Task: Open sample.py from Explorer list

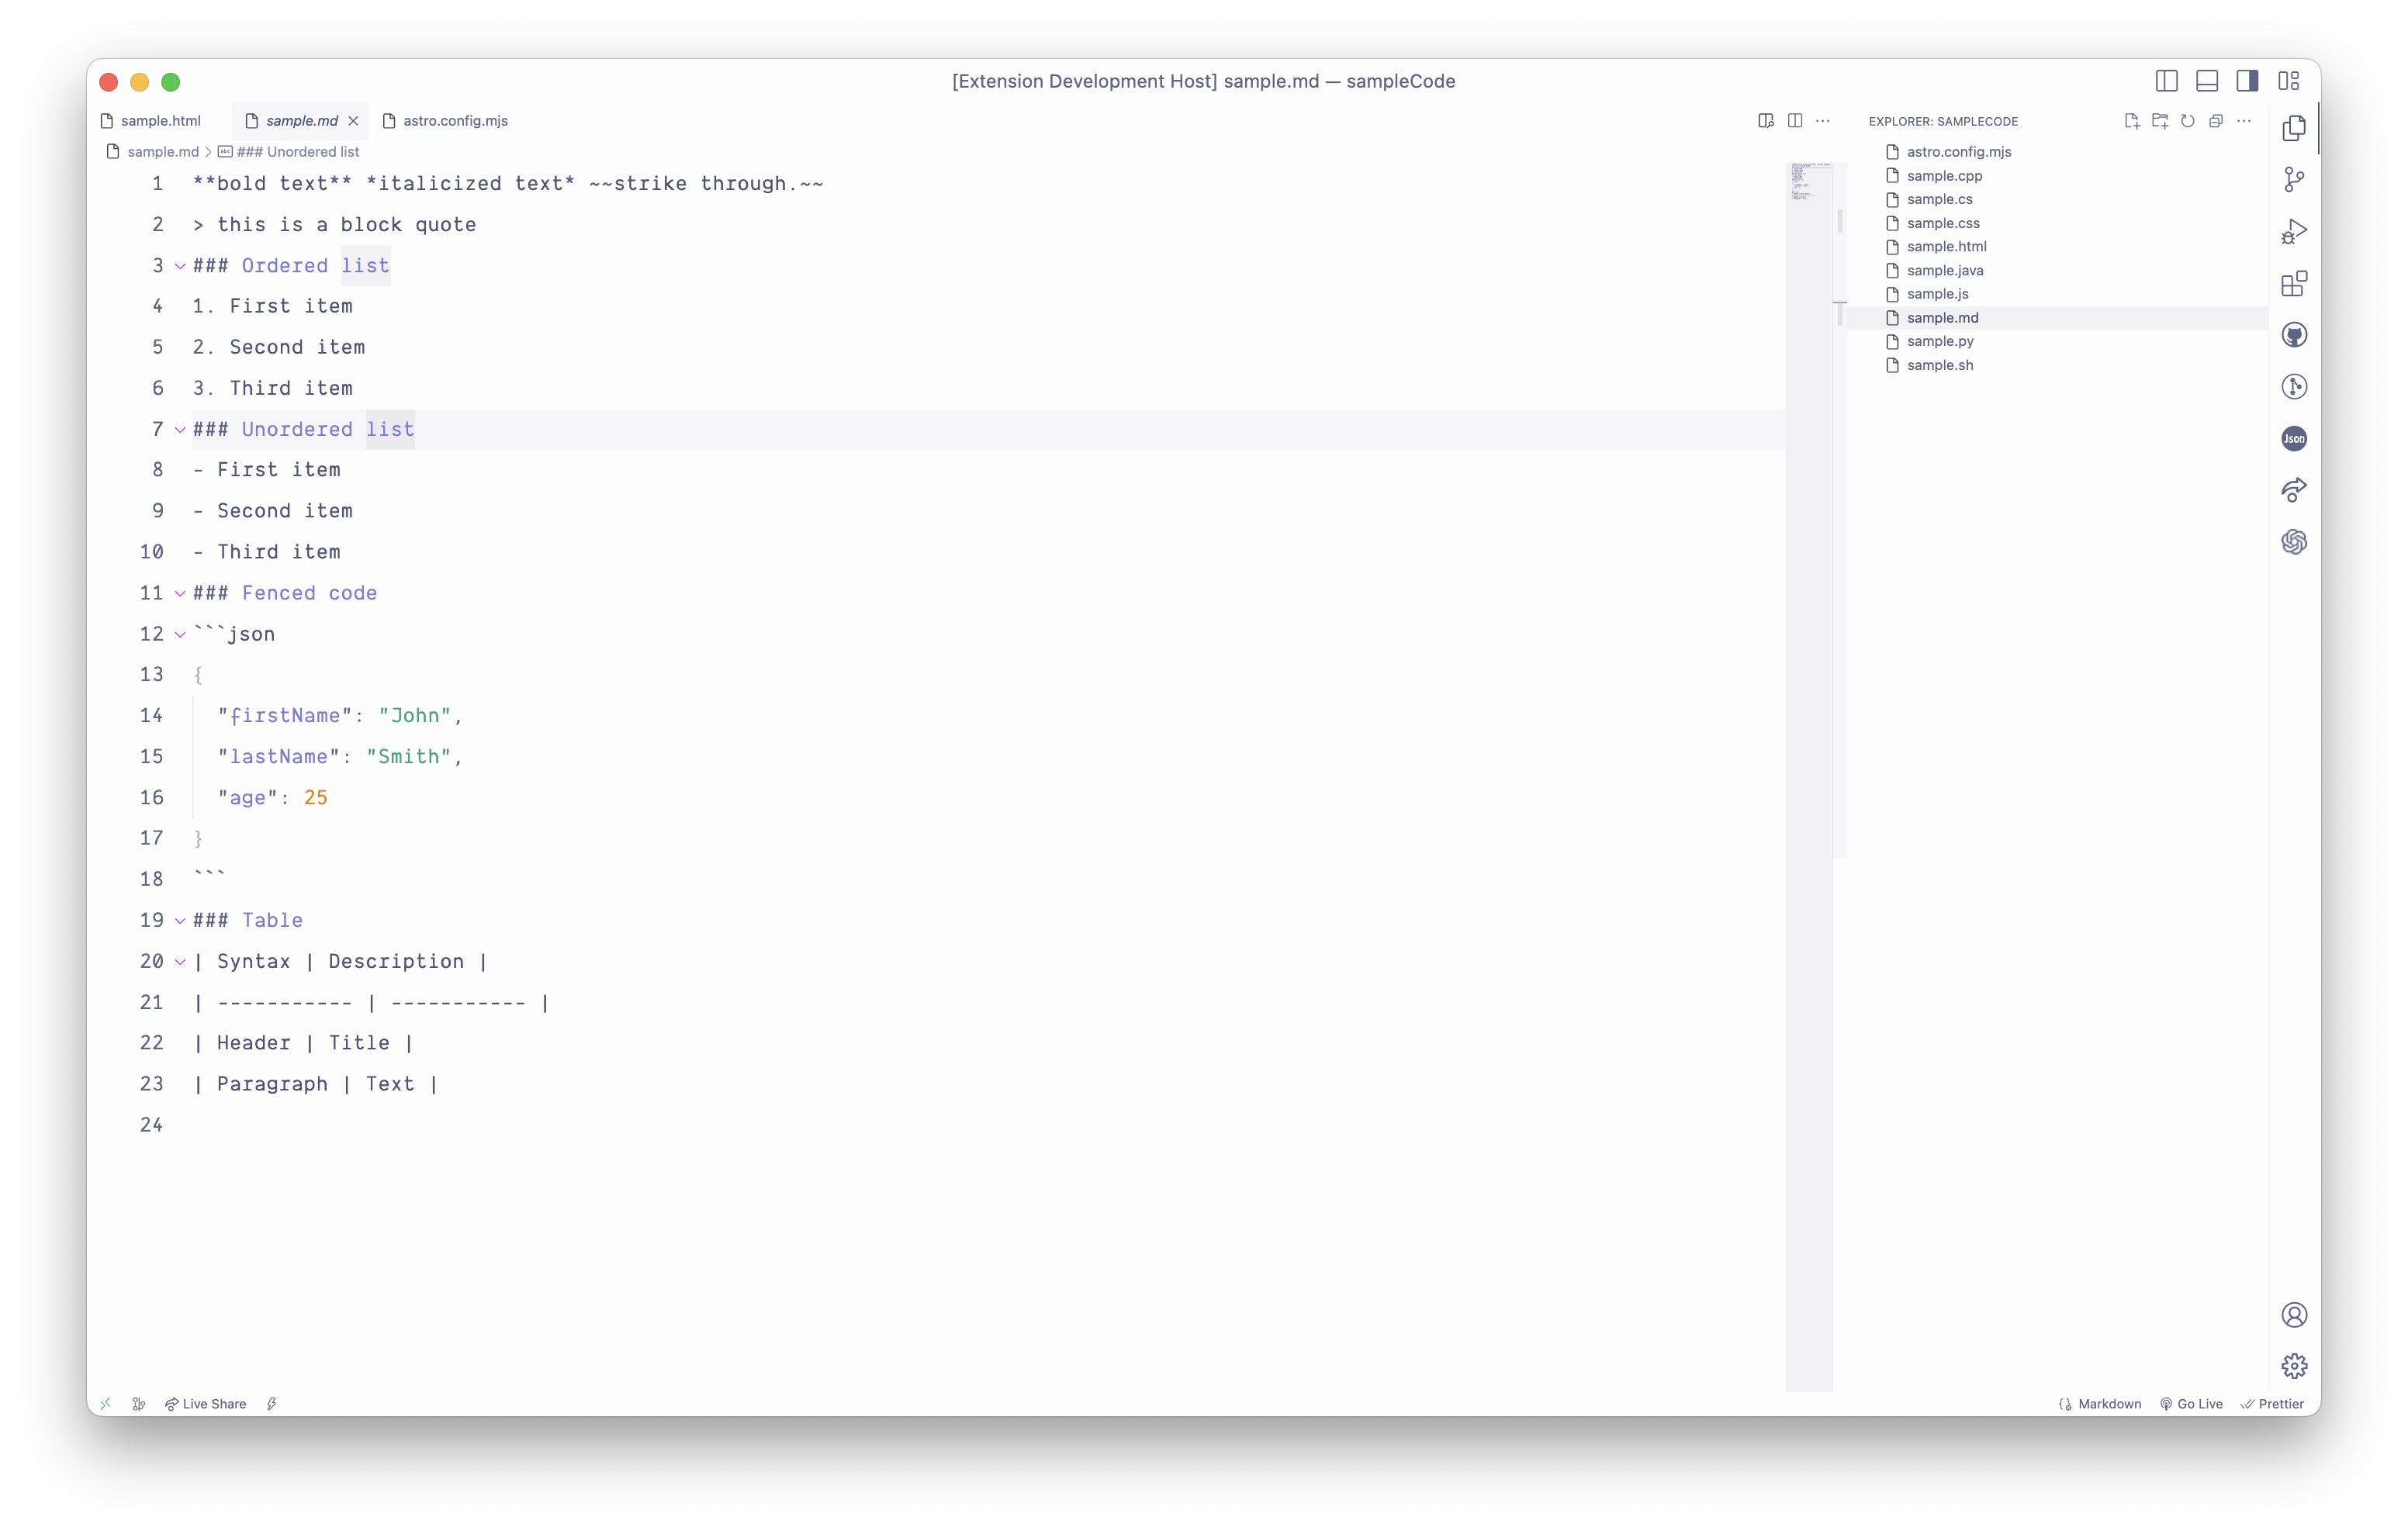Action: click(1939, 341)
